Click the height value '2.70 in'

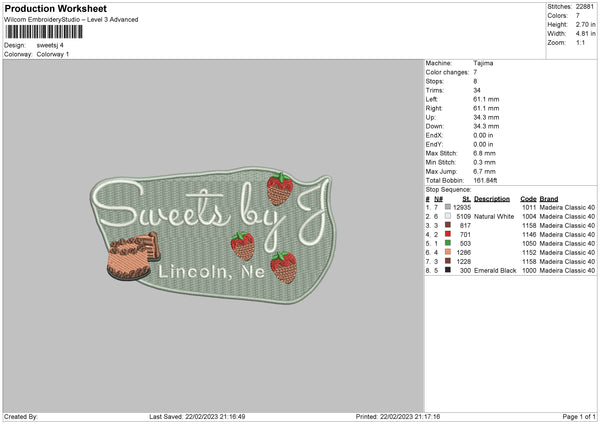[585, 24]
